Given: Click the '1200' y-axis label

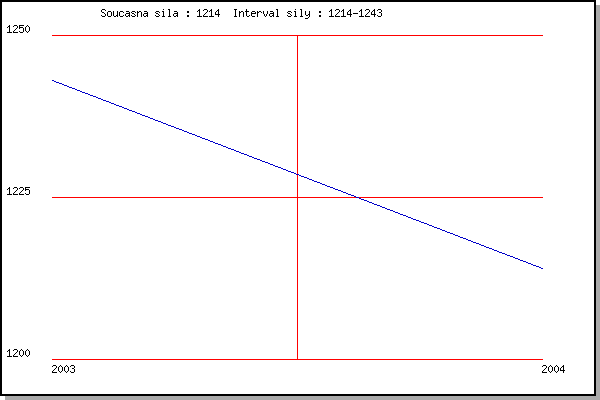Looking at the screenshot, I should click(x=18, y=353).
